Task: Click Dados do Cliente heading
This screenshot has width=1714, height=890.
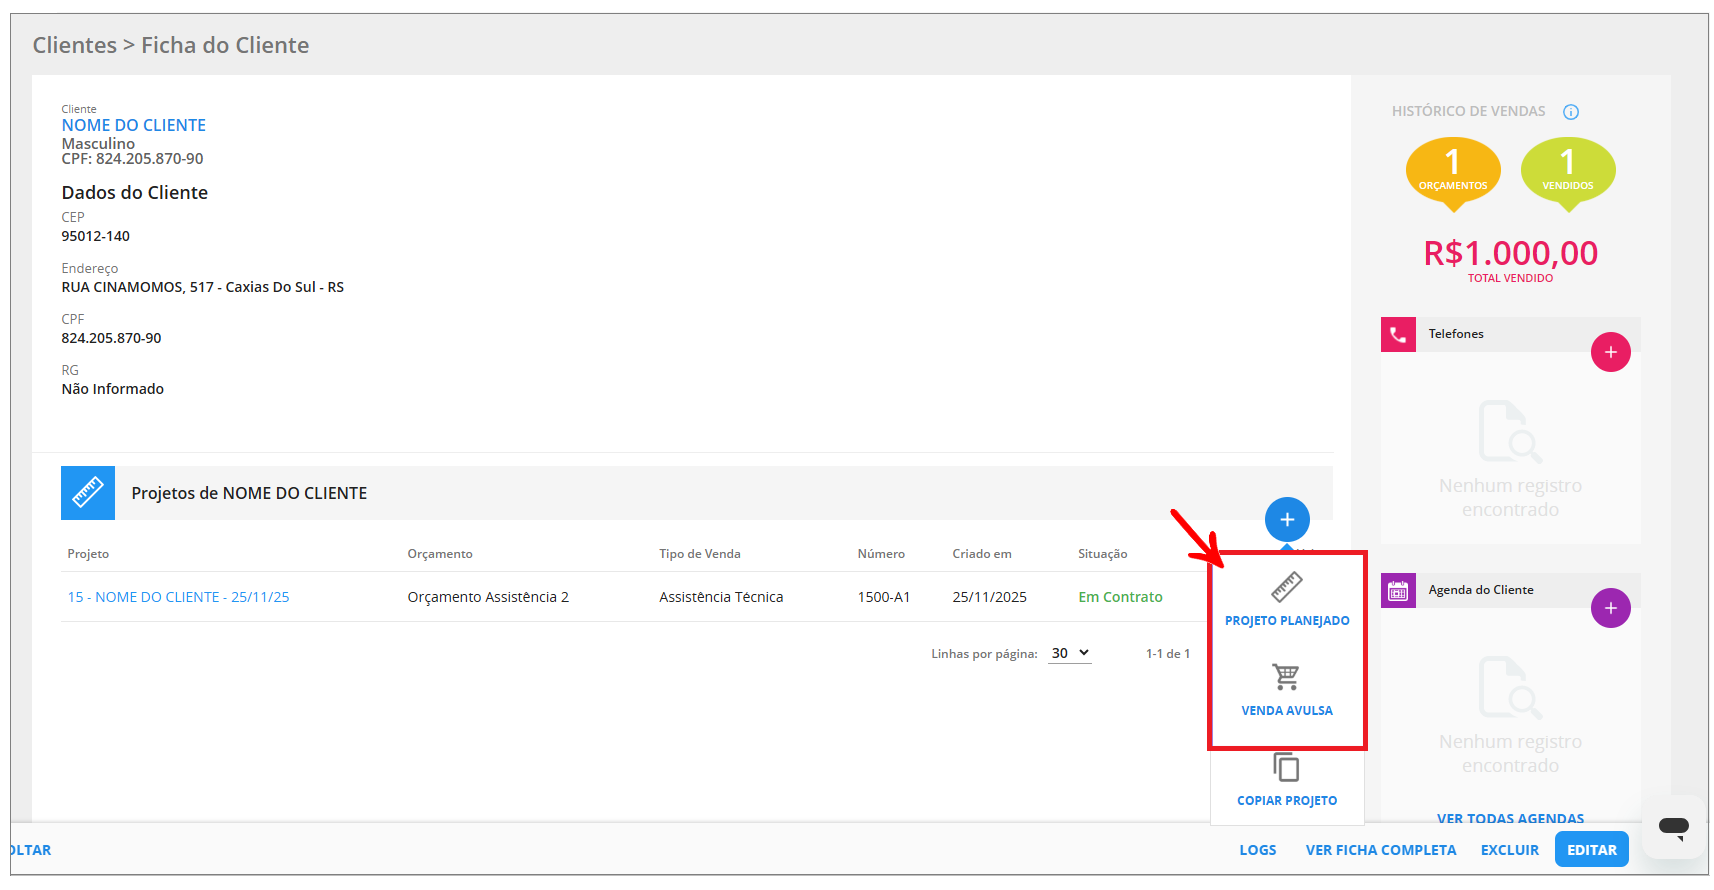Action: 135,192
